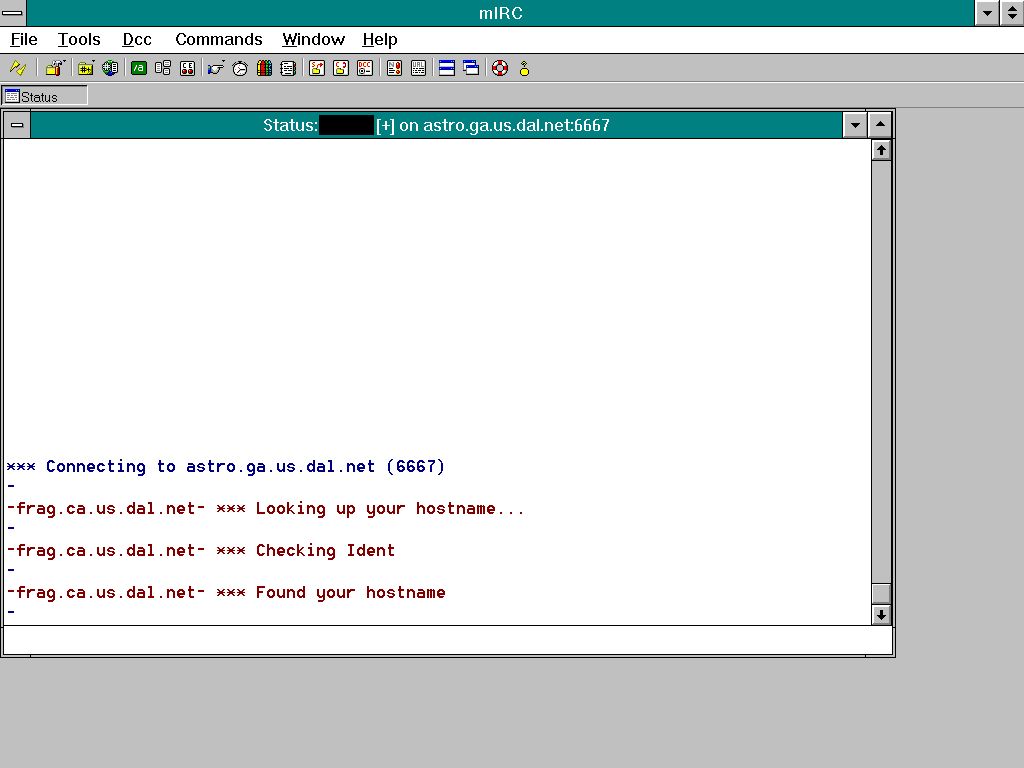Click the Status window scroll down arrow
This screenshot has height=768, width=1024.
tap(881, 615)
